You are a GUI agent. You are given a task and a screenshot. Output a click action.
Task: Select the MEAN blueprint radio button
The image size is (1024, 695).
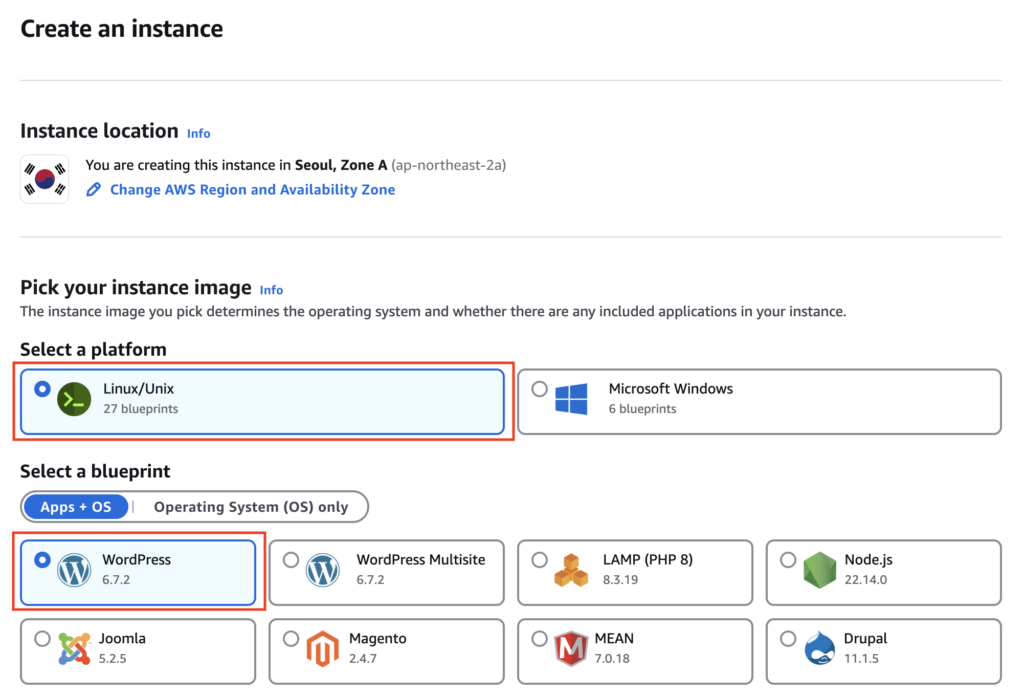point(539,639)
